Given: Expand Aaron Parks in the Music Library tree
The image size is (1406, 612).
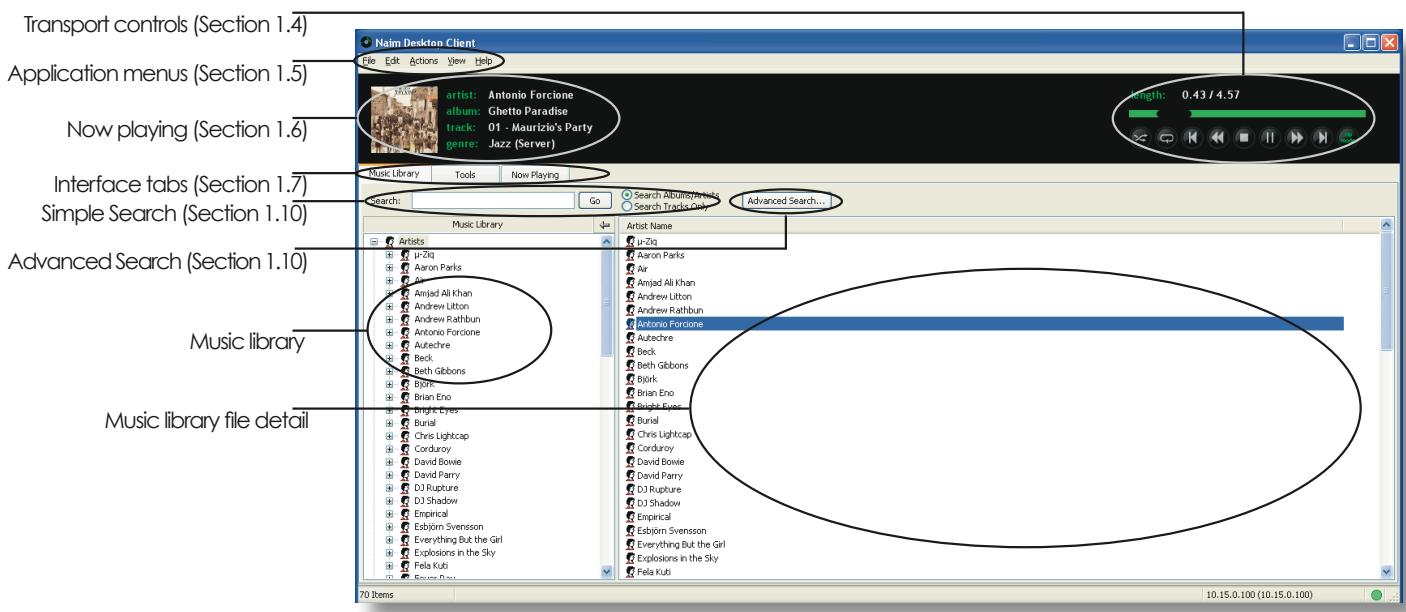Looking at the screenshot, I should [x=389, y=267].
